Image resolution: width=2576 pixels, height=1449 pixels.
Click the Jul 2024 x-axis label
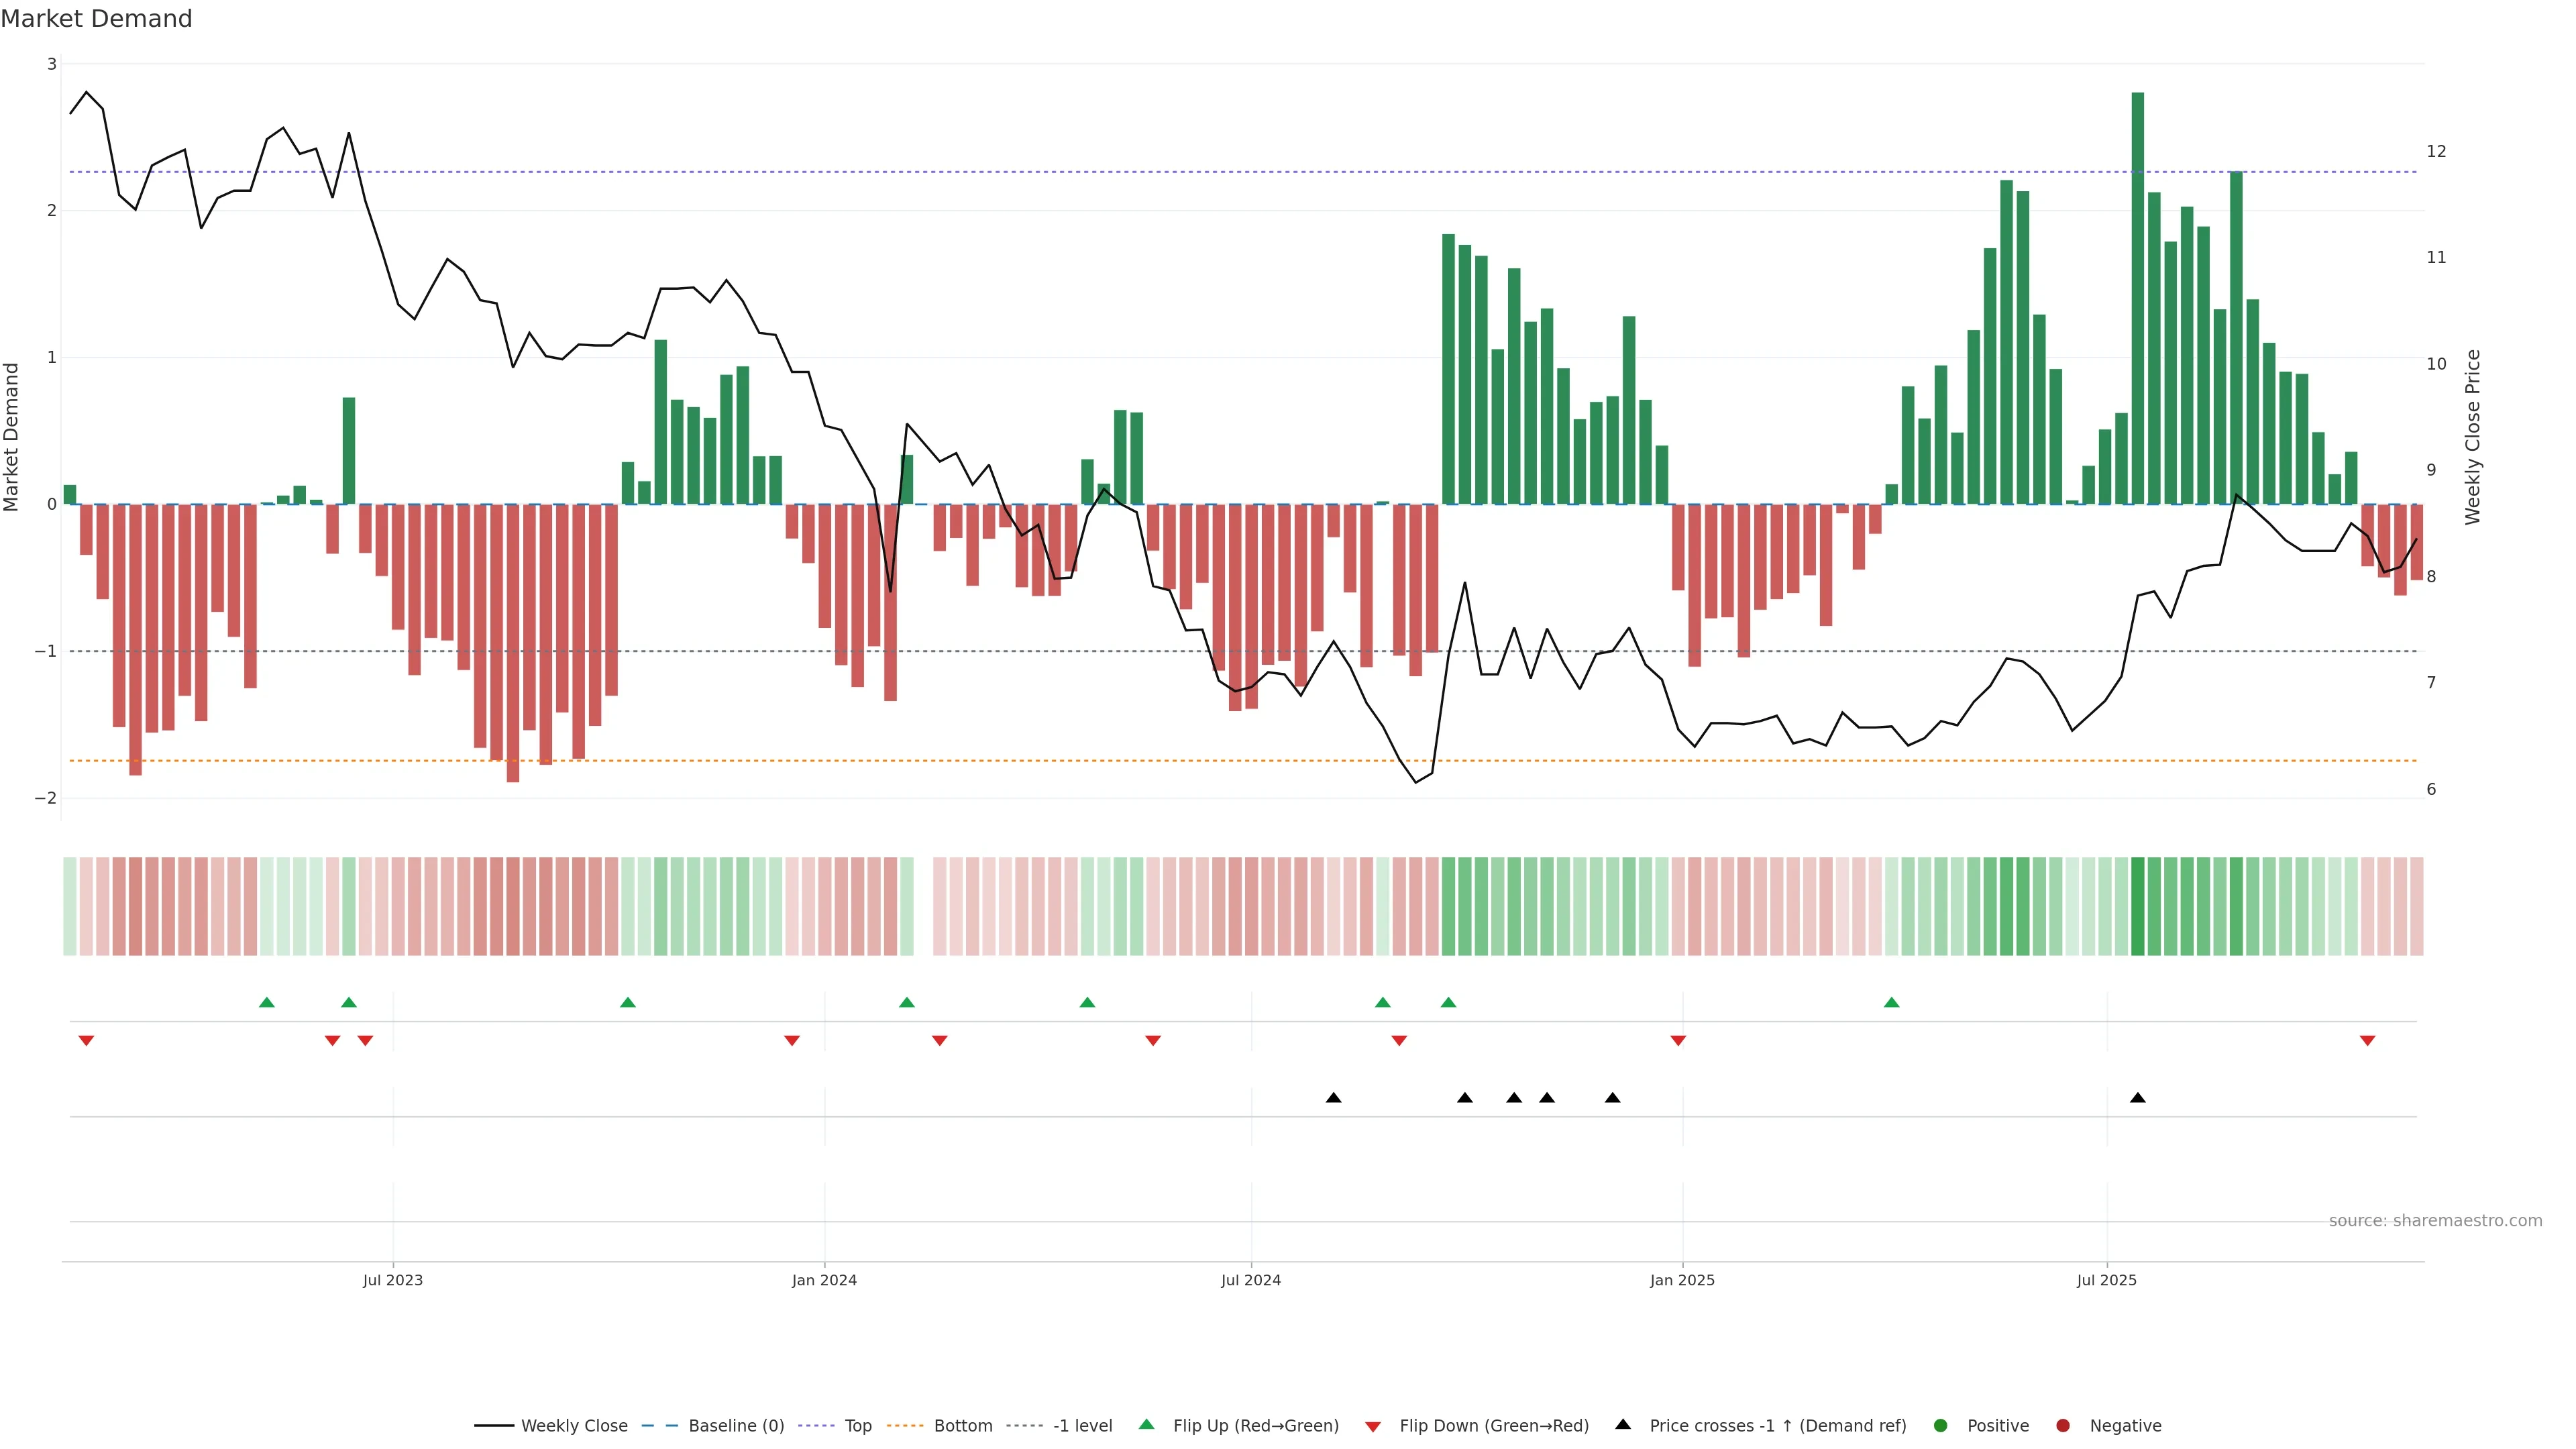1250,1280
